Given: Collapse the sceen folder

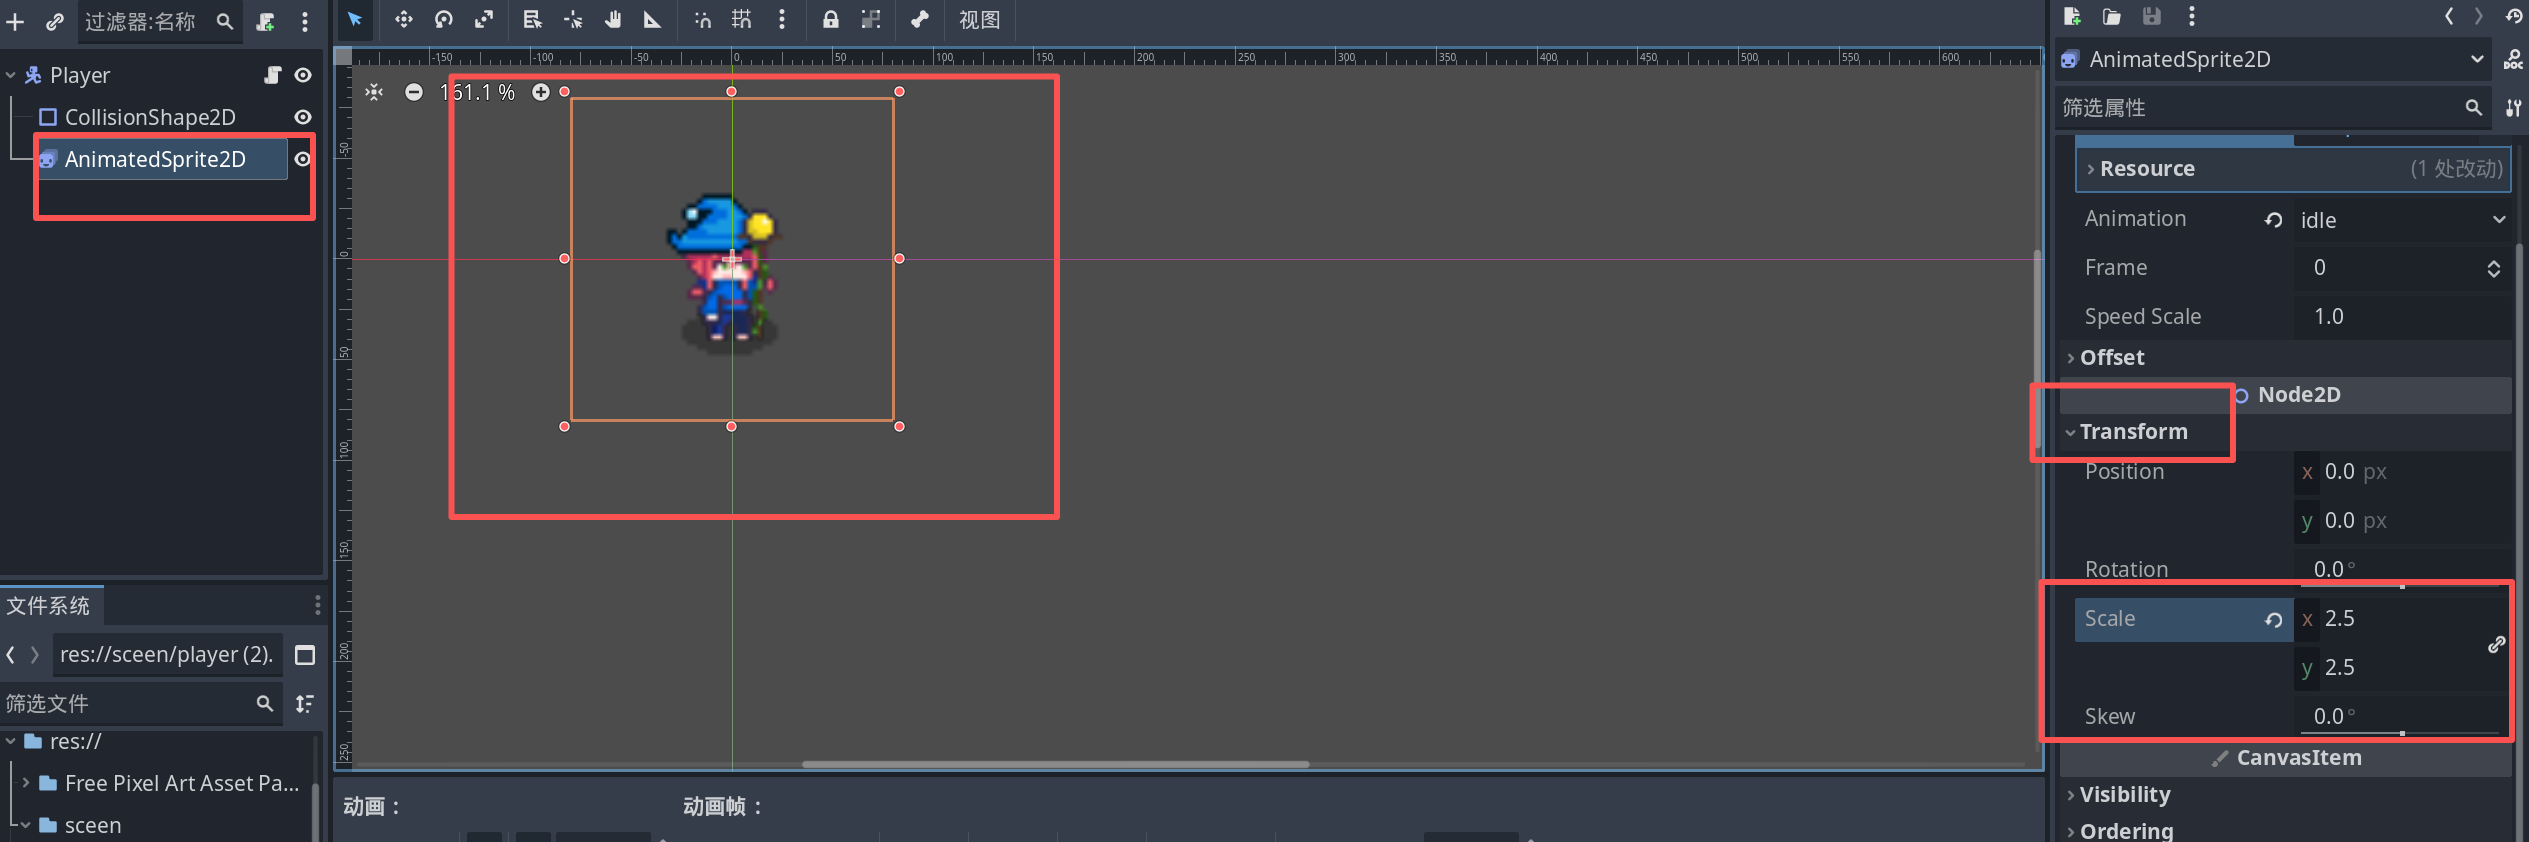Looking at the screenshot, I should pyautogui.click(x=26, y=825).
